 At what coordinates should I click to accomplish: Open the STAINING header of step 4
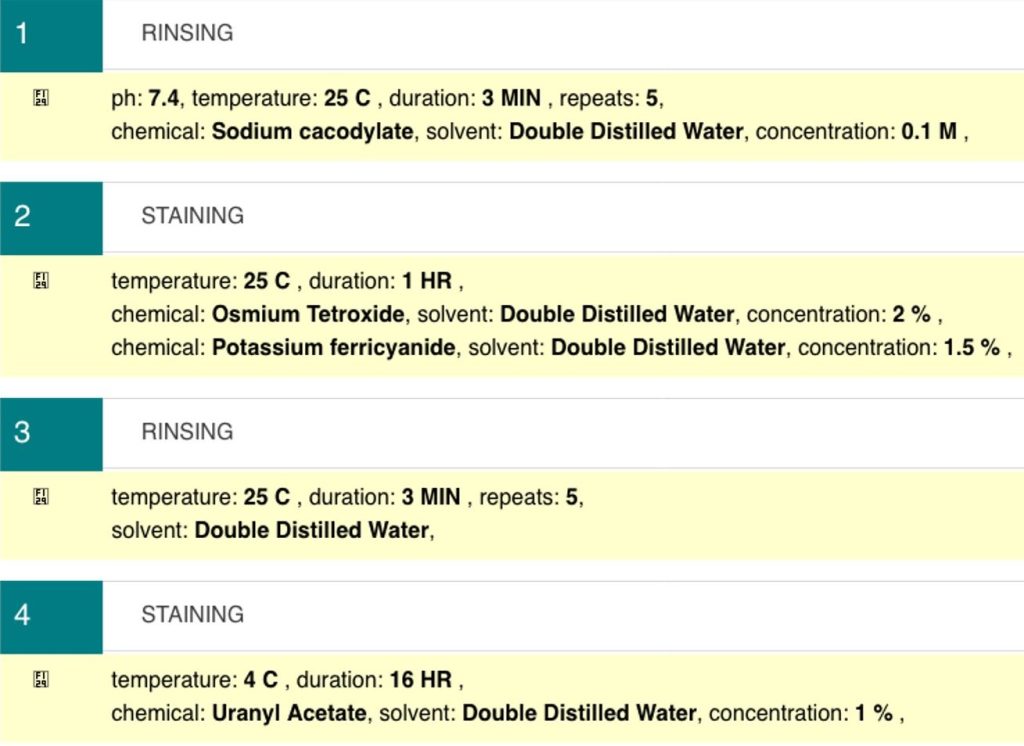pos(192,614)
